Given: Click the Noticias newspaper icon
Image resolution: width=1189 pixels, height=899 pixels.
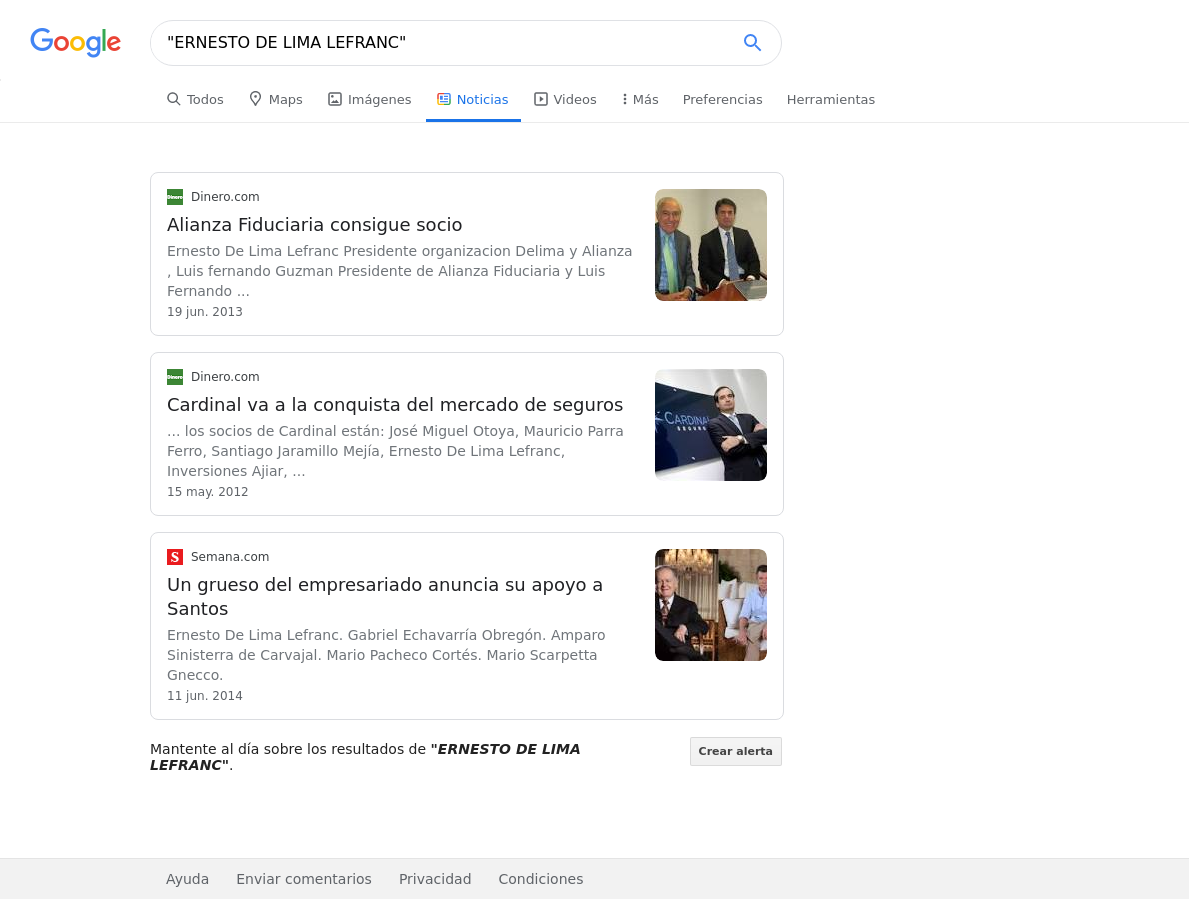Looking at the screenshot, I should (444, 99).
